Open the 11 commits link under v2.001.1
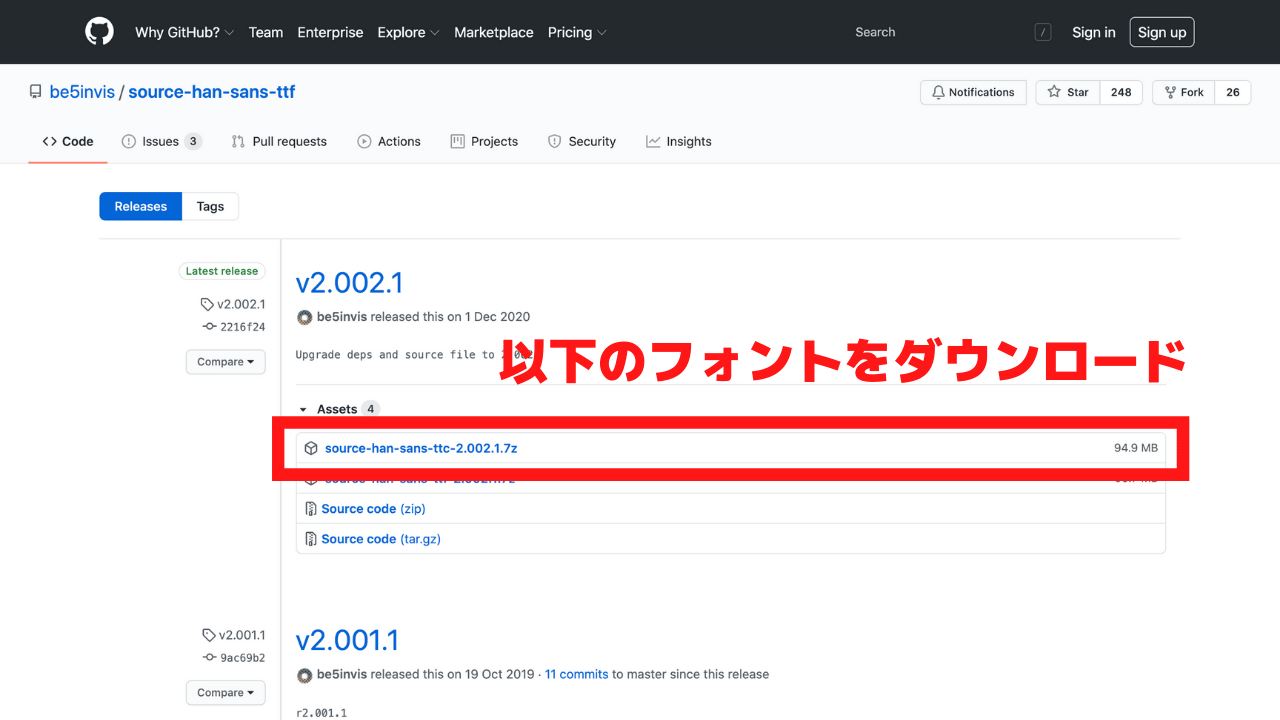This screenshot has width=1280, height=720. tap(576, 674)
